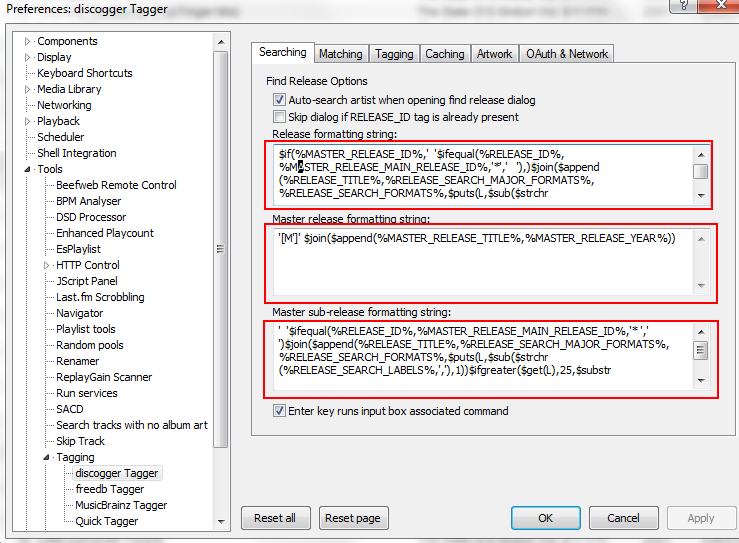739x543 pixels.
Task: Click the Reset page button
Action: (353, 518)
